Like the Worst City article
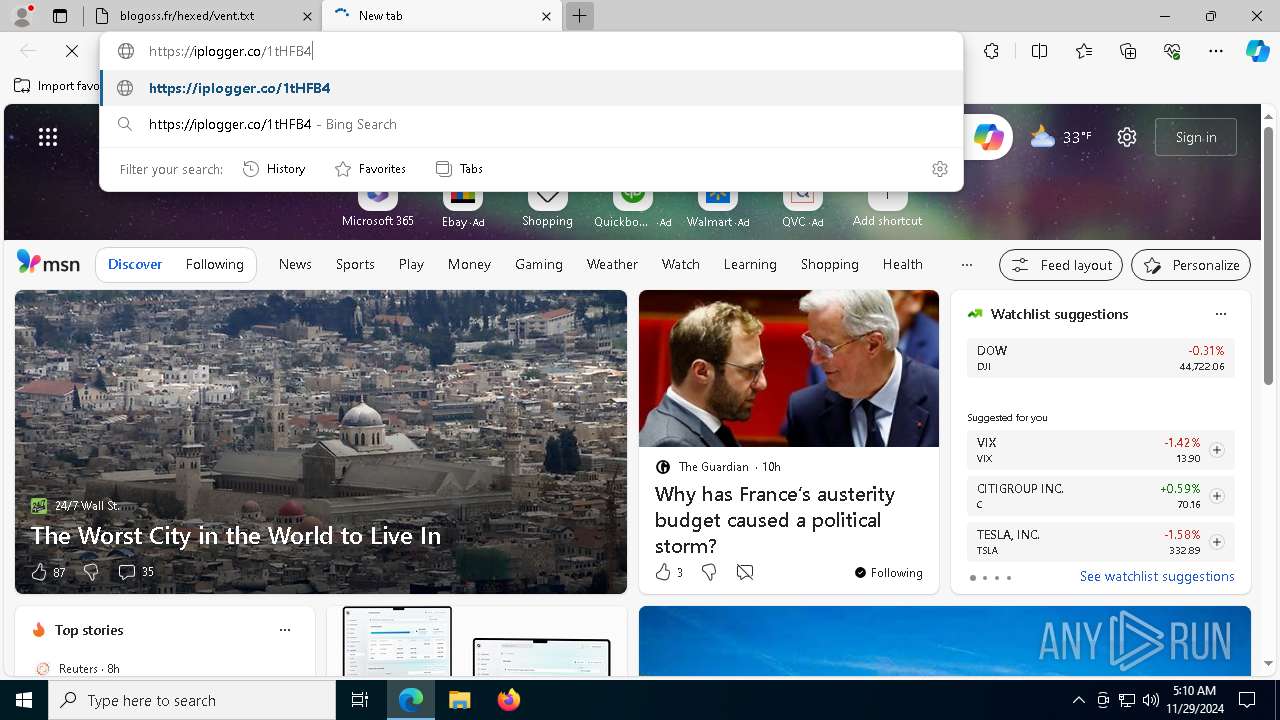This screenshot has height=720, width=1280. click(47, 572)
